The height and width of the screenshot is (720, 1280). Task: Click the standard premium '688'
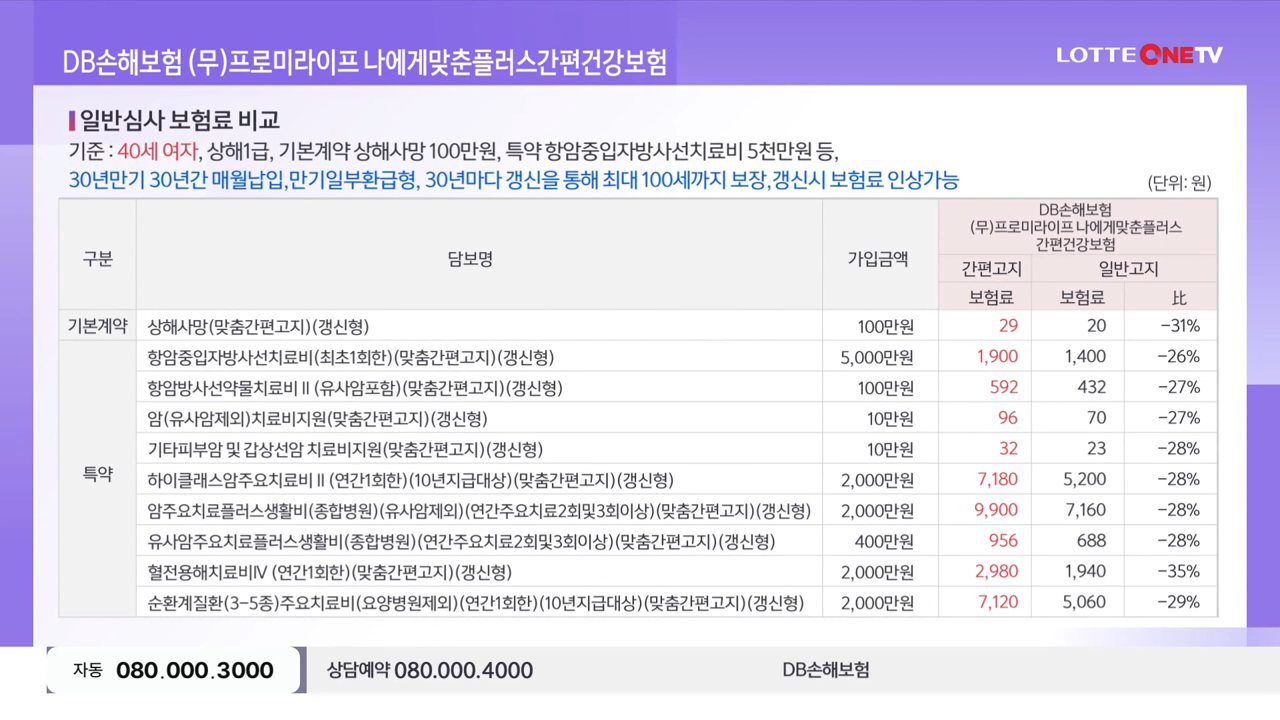pyautogui.click(x=1092, y=541)
